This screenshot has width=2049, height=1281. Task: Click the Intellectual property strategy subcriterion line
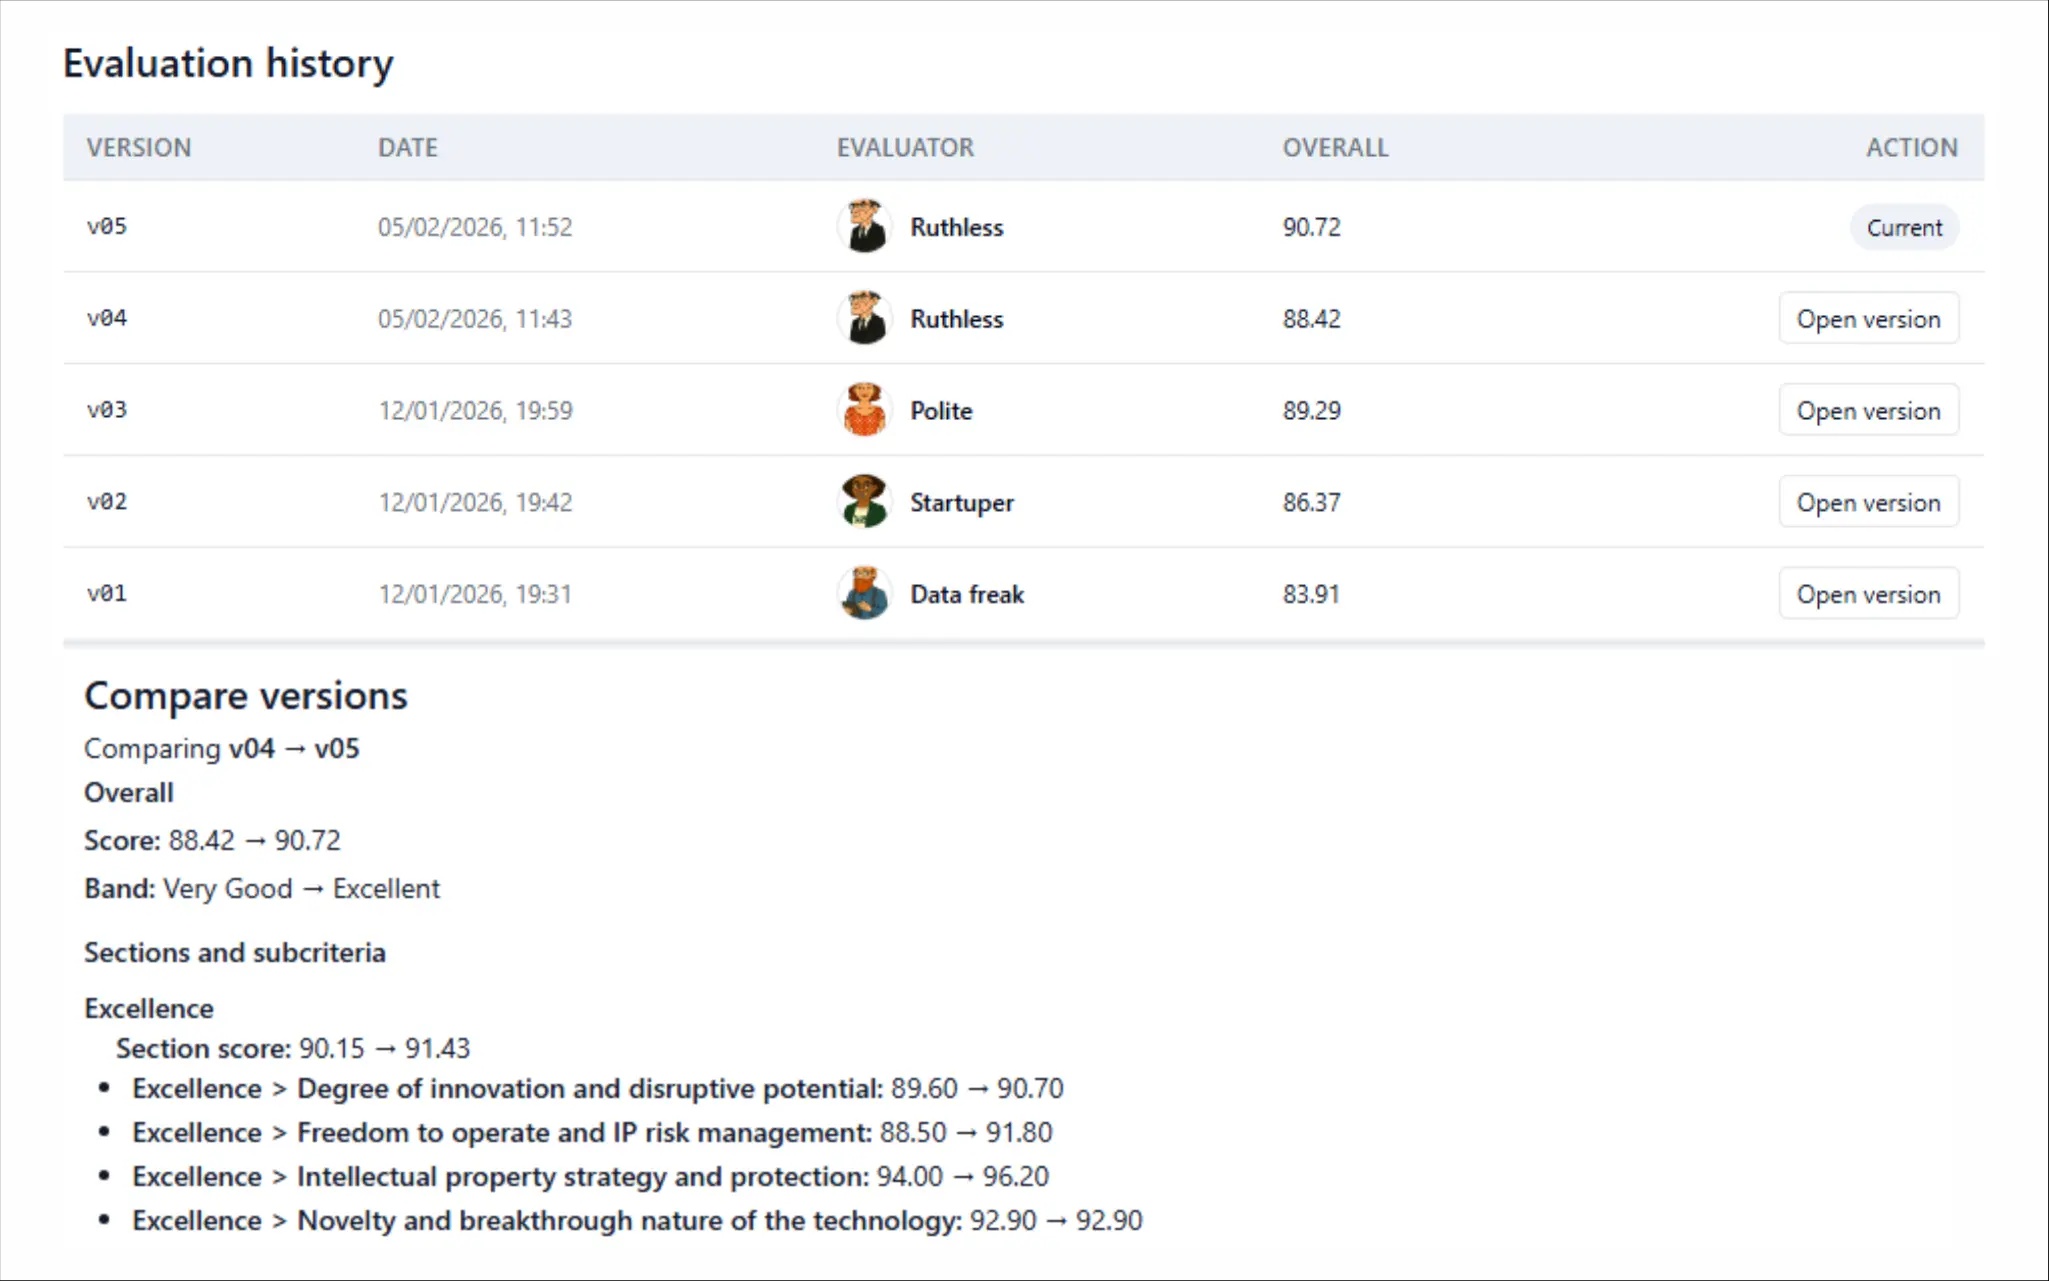(590, 1176)
